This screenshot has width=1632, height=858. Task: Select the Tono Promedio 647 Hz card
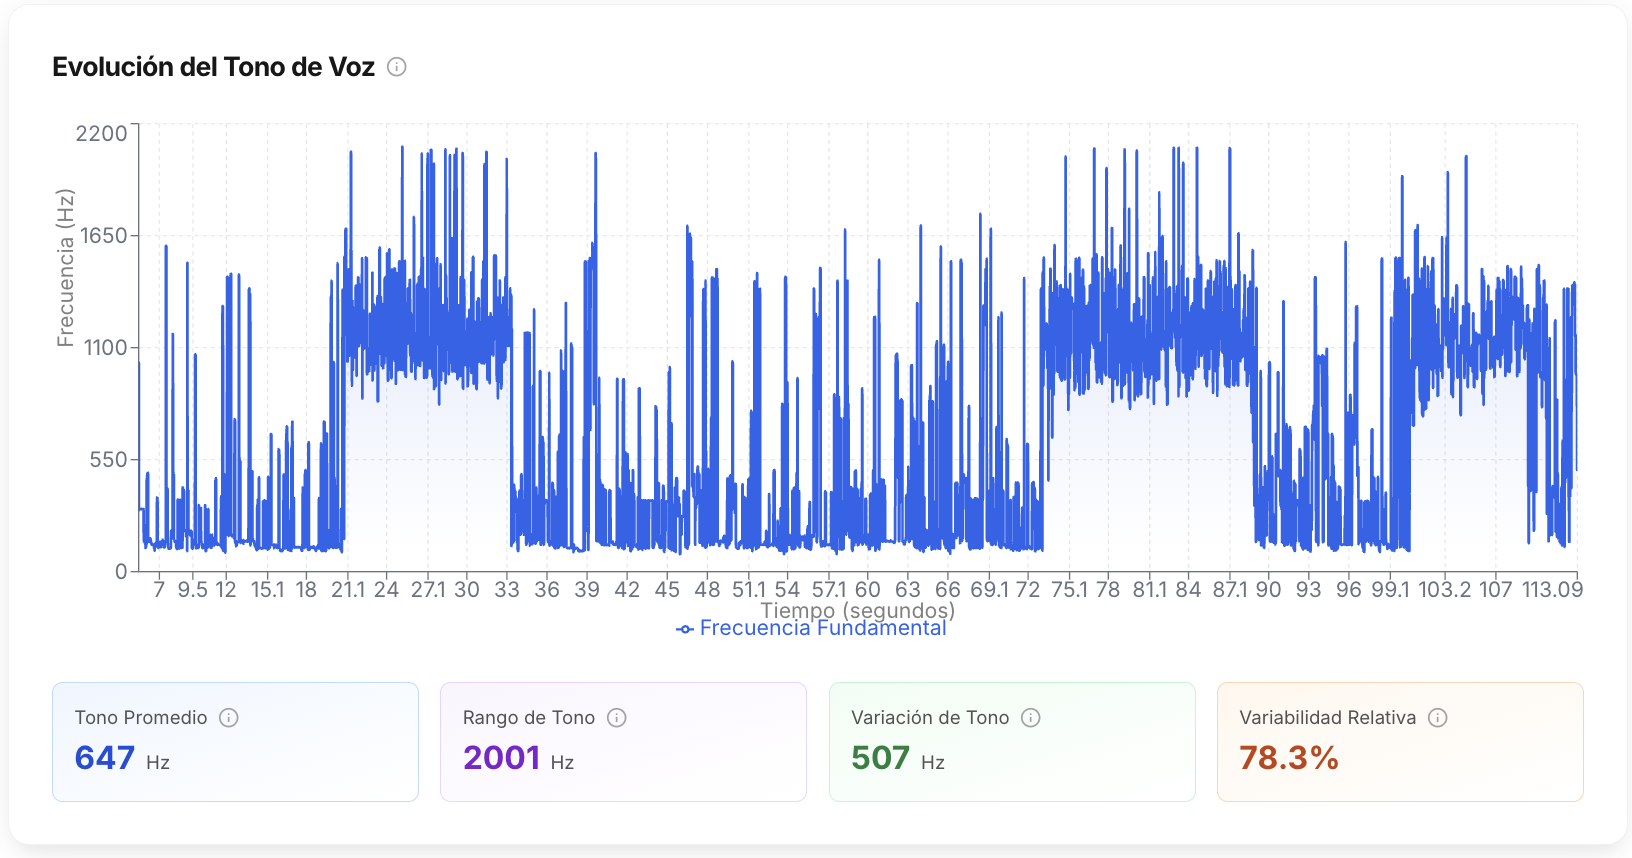(235, 742)
